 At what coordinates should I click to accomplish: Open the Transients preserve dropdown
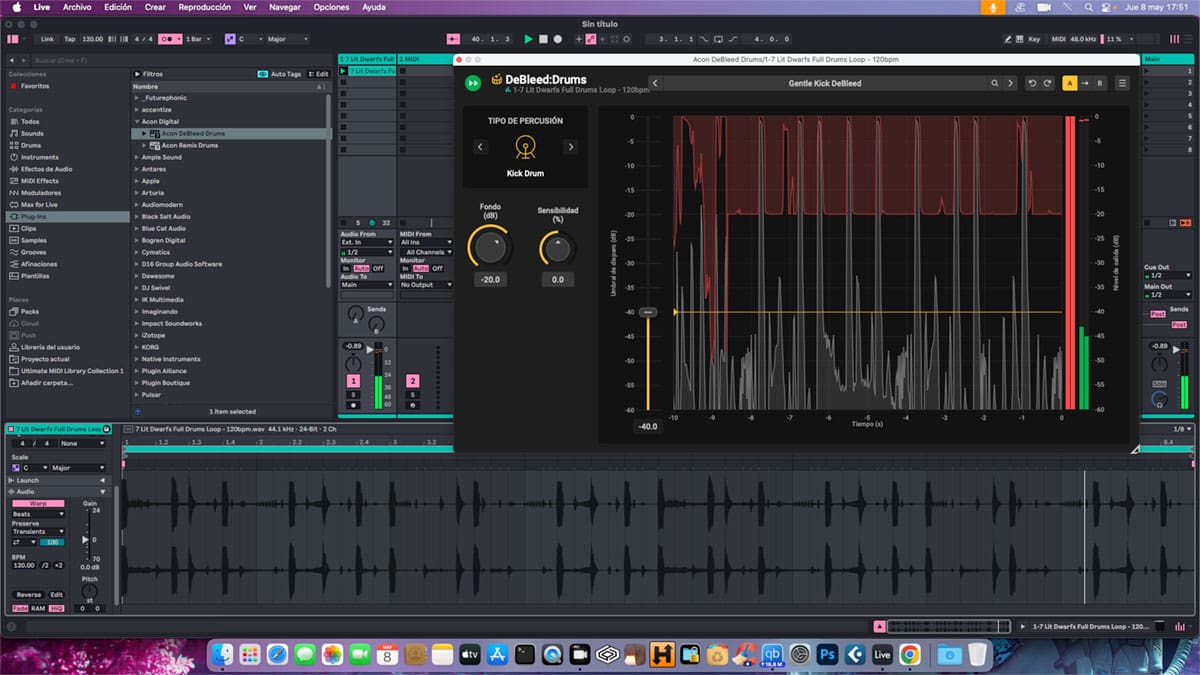tap(37, 531)
